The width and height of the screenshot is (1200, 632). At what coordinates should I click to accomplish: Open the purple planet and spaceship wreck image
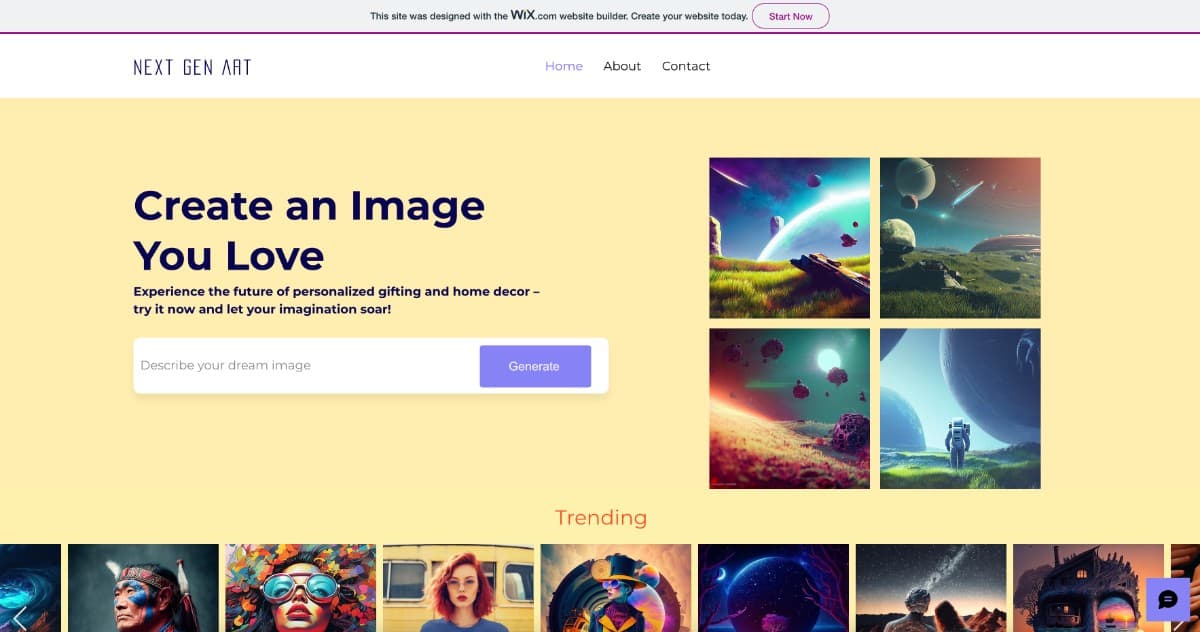(x=789, y=238)
